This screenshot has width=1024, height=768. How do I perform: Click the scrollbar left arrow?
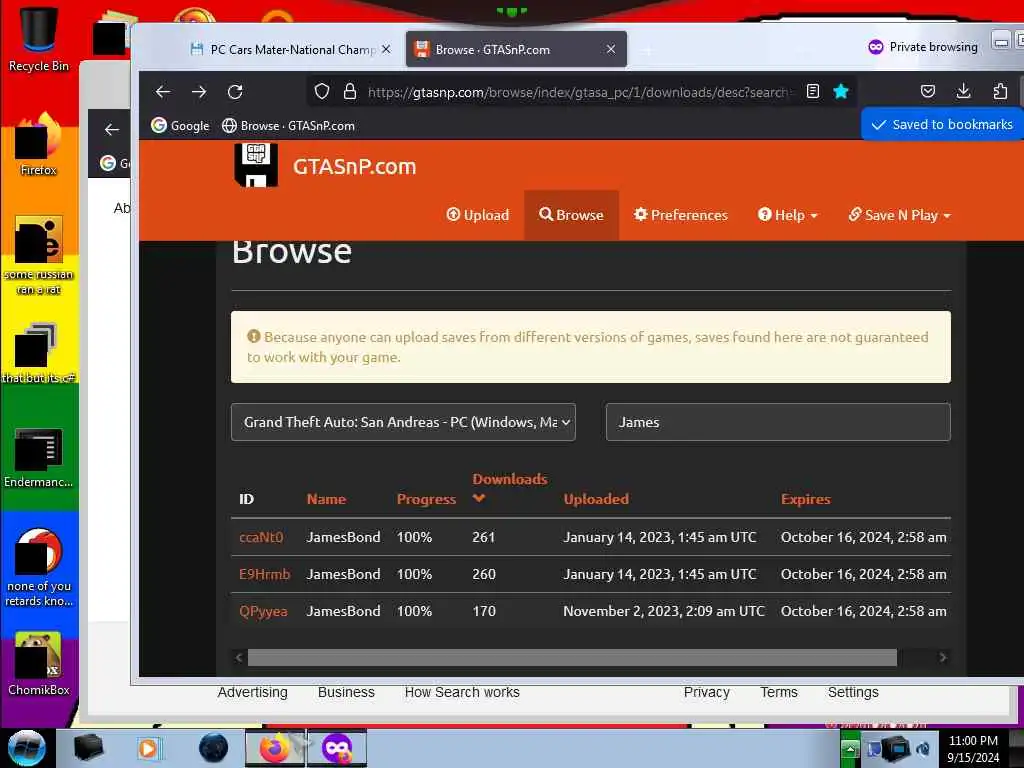(x=239, y=657)
